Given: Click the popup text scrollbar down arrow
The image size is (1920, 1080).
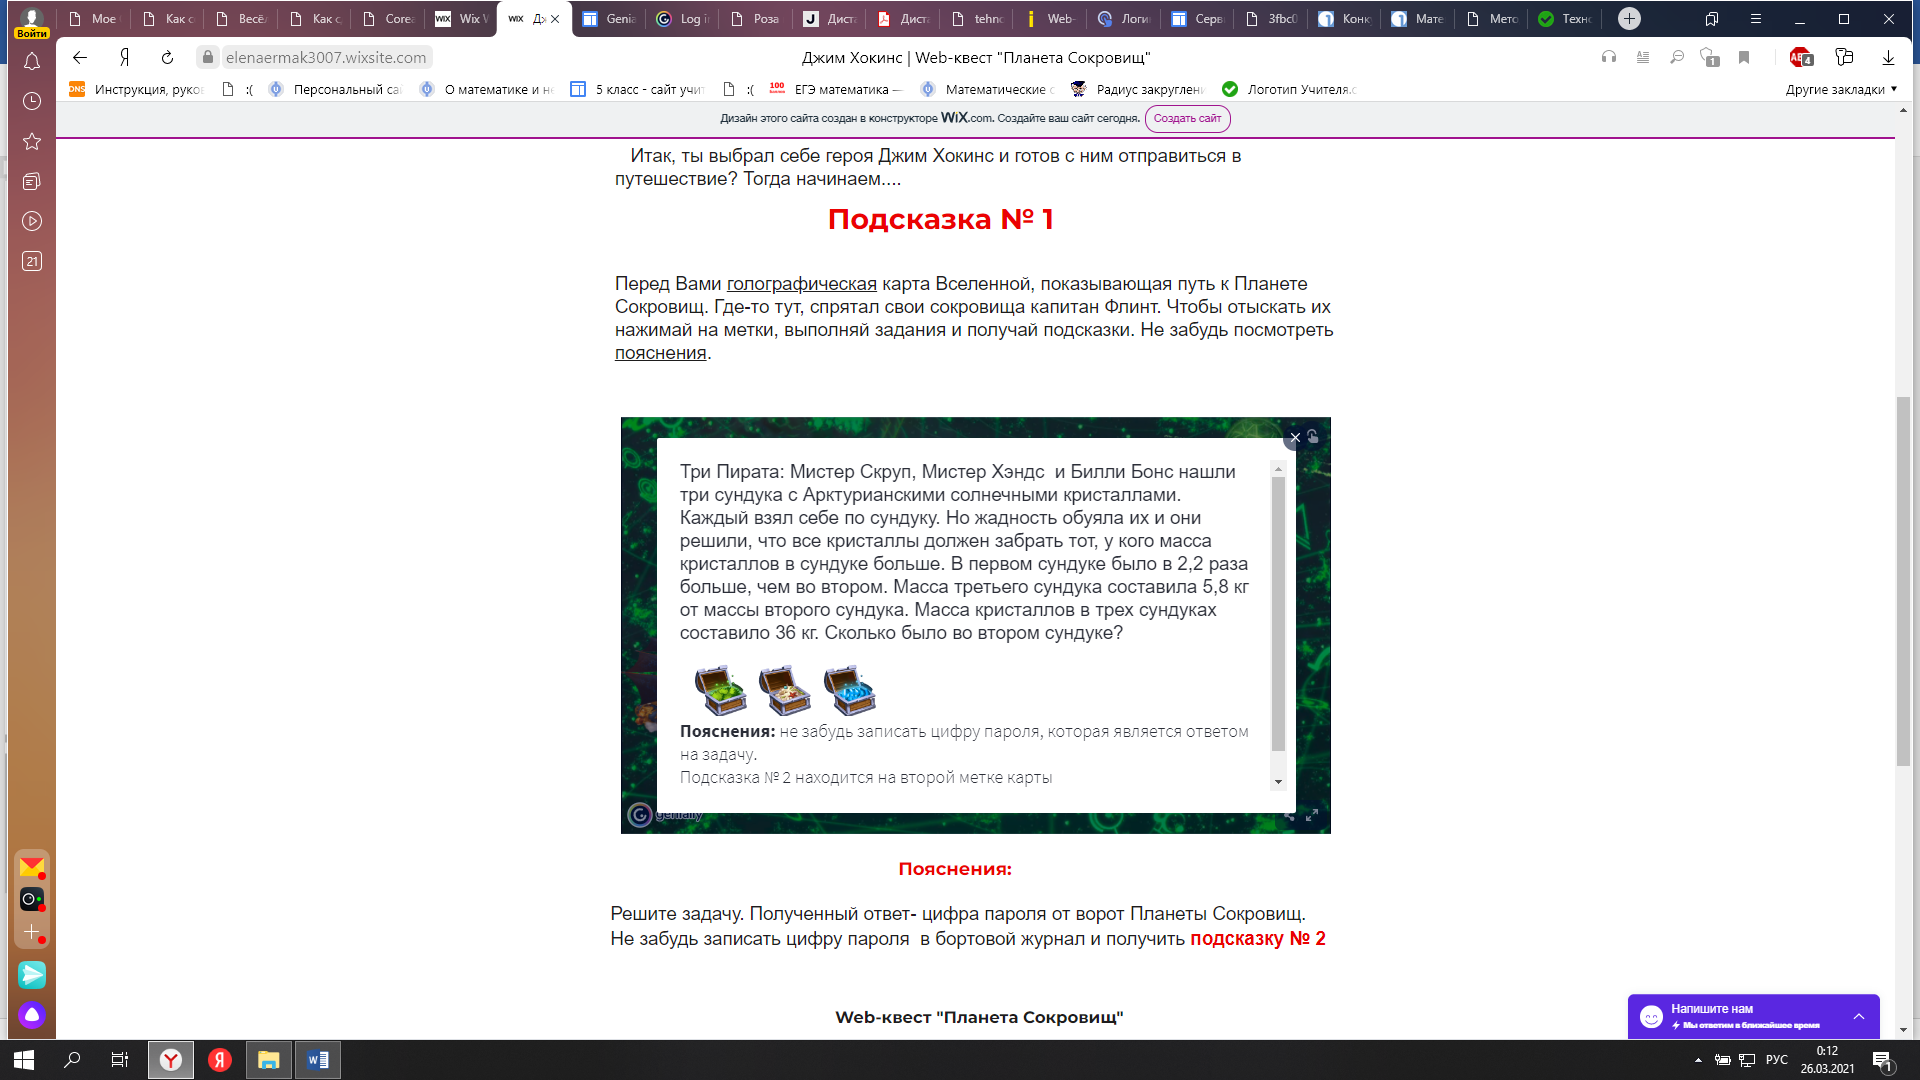Looking at the screenshot, I should click(1278, 782).
